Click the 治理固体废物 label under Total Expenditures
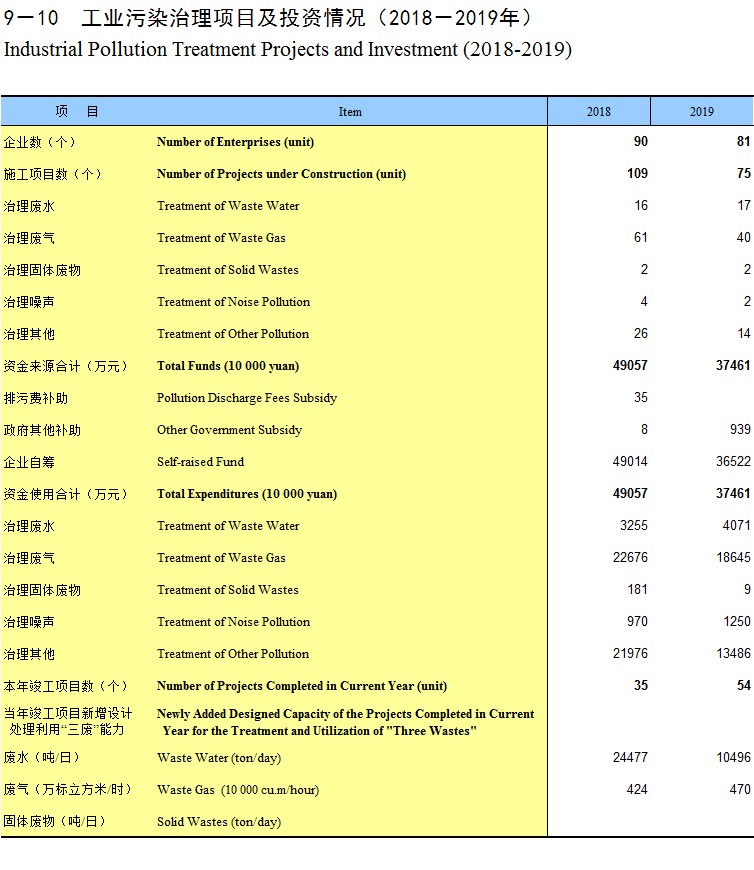 pos(42,590)
